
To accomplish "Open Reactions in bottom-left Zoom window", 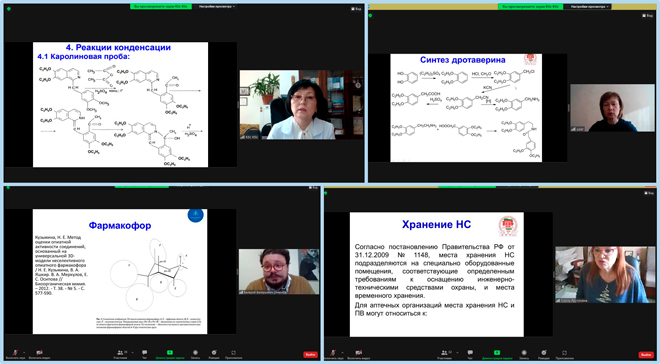I will click(x=214, y=353).
